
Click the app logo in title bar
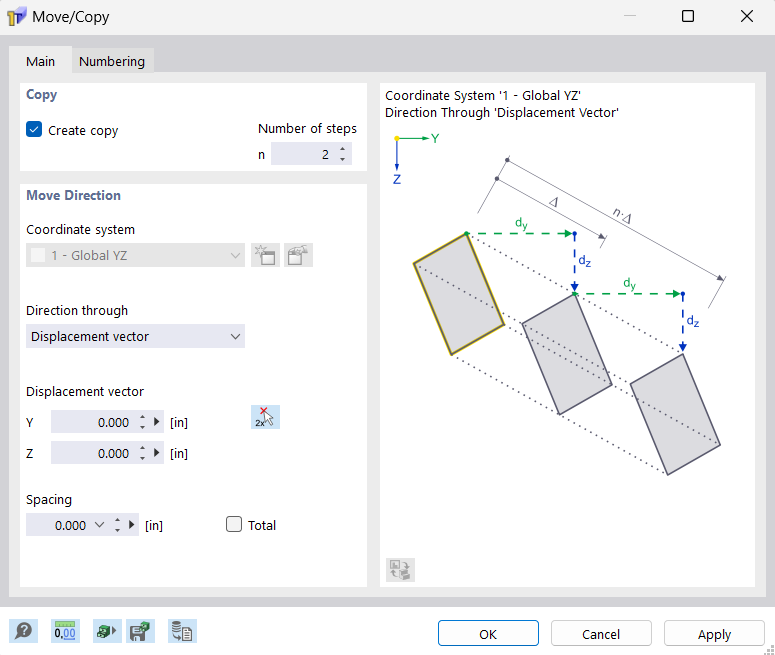pos(16,17)
